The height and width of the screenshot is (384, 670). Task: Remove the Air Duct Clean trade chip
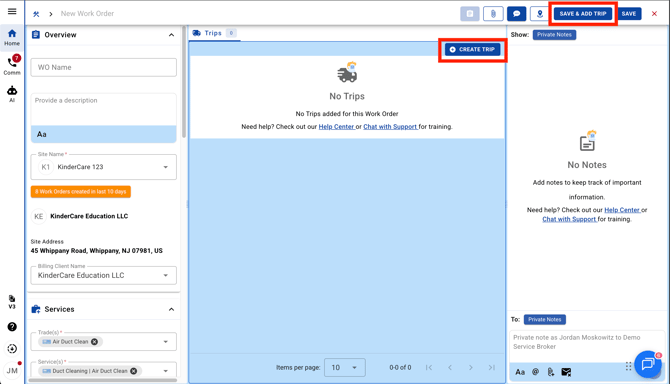[94, 342]
